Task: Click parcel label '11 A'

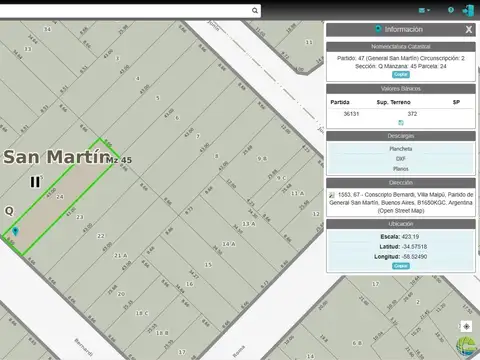Action: (297, 193)
